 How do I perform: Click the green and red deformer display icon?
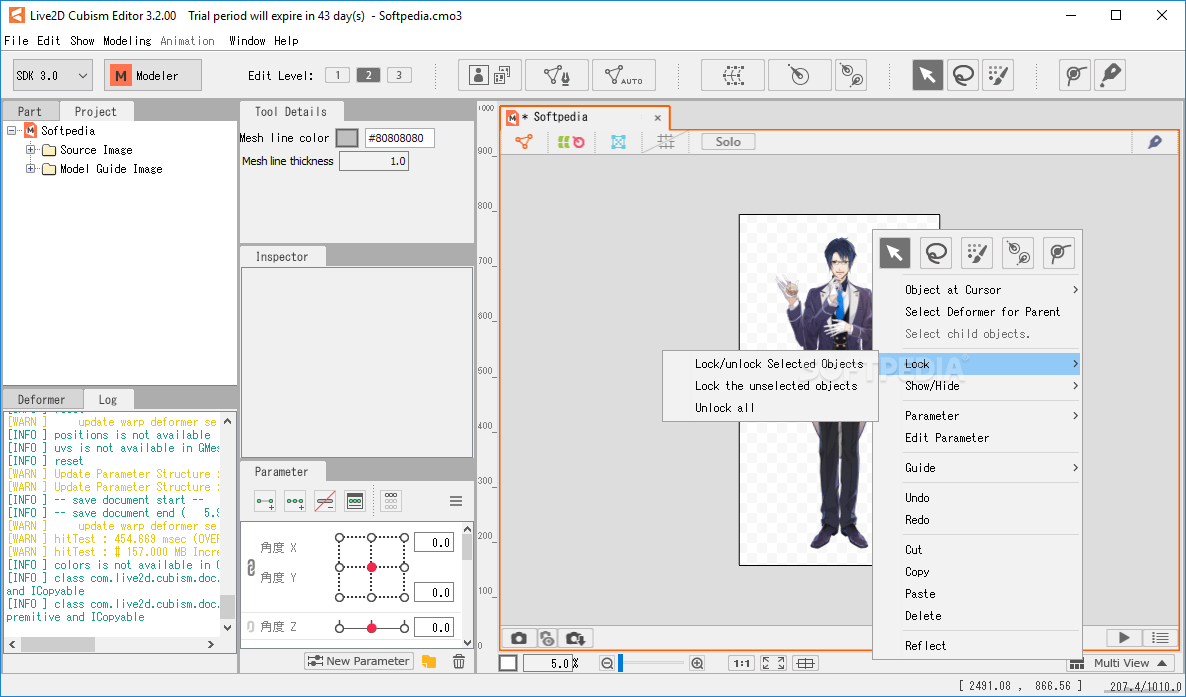[571, 142]
